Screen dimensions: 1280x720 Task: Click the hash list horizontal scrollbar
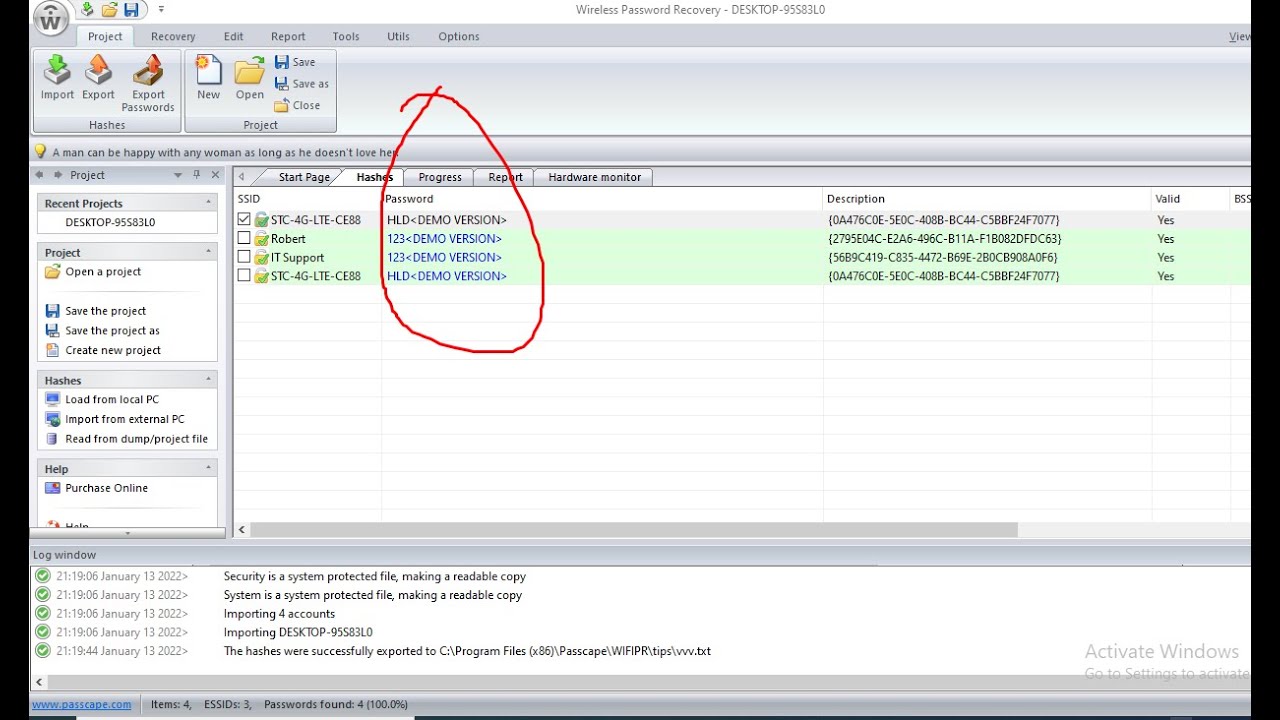pos(634,530)
